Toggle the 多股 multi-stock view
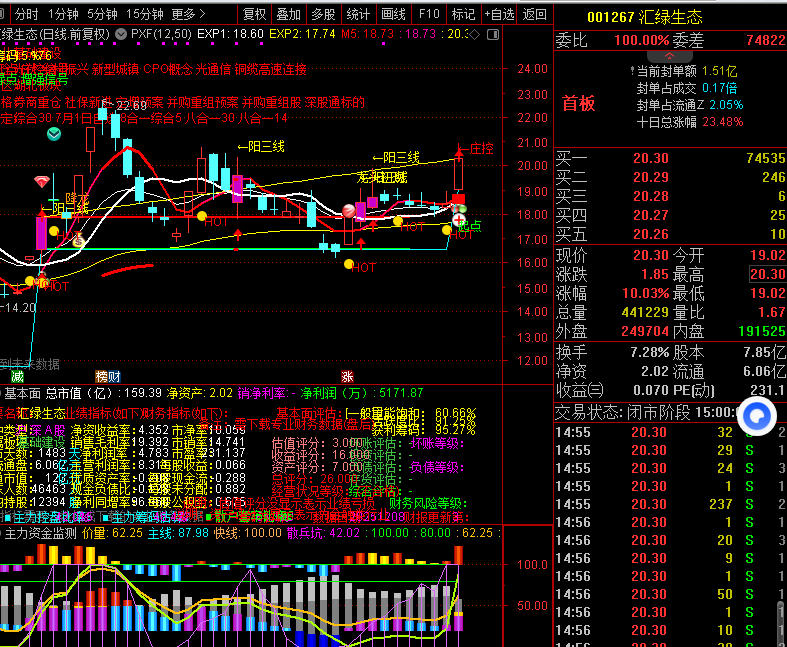The height and width of the screenshot is (647, 787). pyautogui.click(x=322, y=14)
